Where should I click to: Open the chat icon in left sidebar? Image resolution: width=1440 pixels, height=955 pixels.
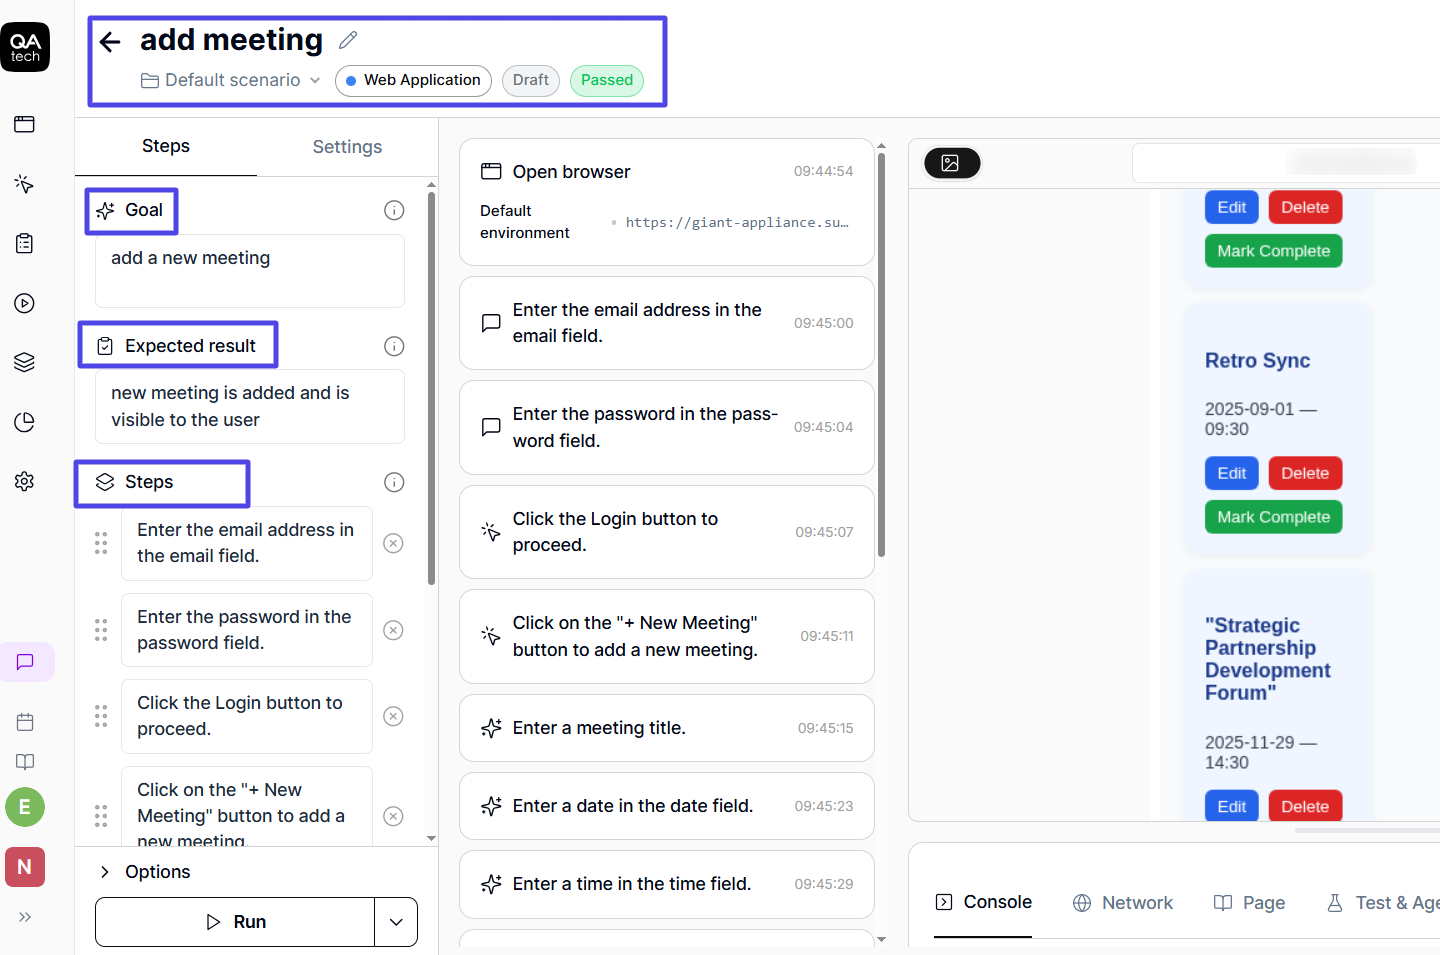(x=26, y=662)
